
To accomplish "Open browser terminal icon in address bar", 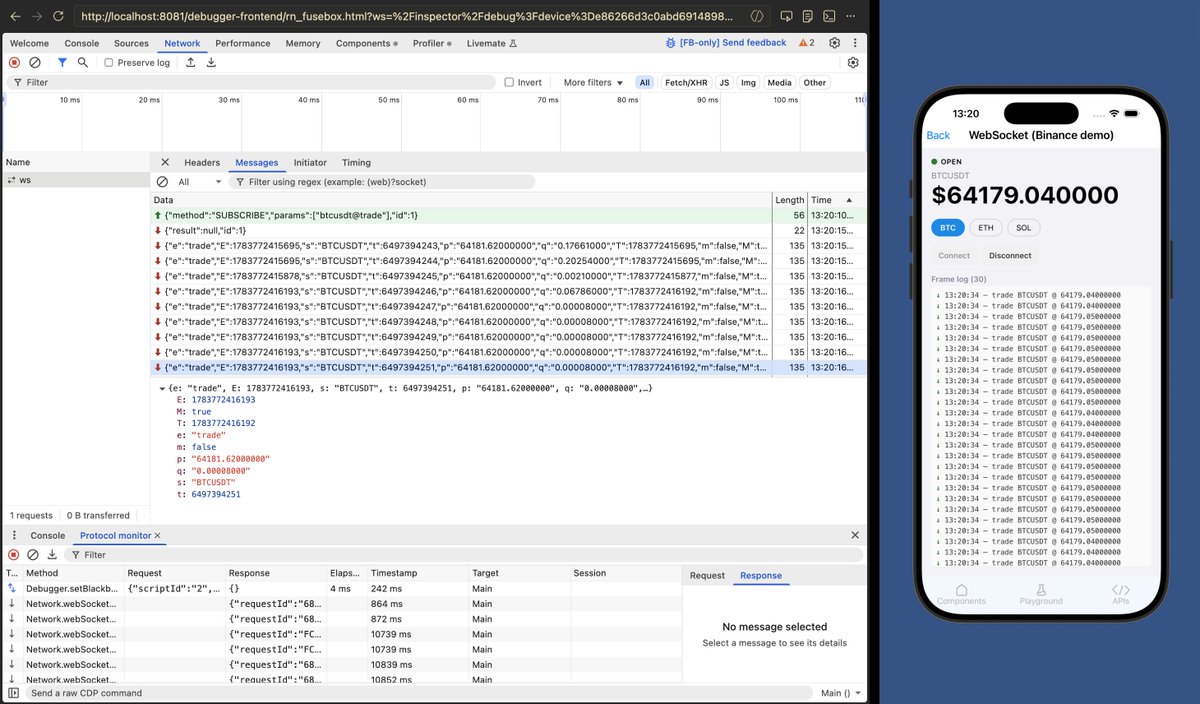I will click(830, 17).
